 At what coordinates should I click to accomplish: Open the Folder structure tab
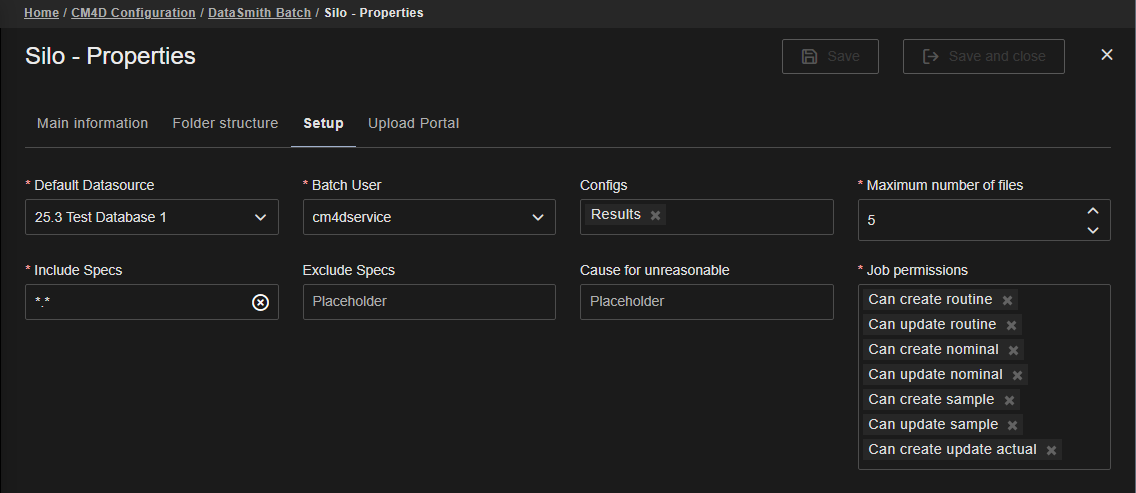(225, 123)
